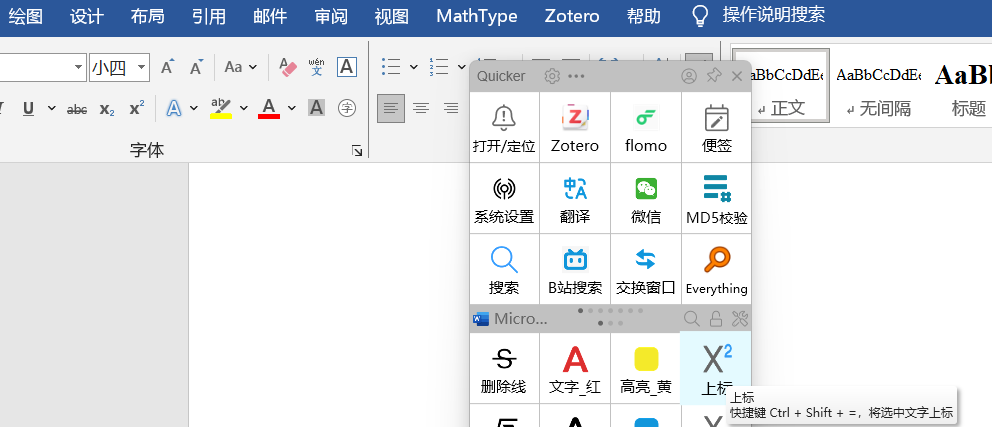Decrease font size with shrink font icon
The width and height of the screenshot is (992, 427).
tap(197, 67)
